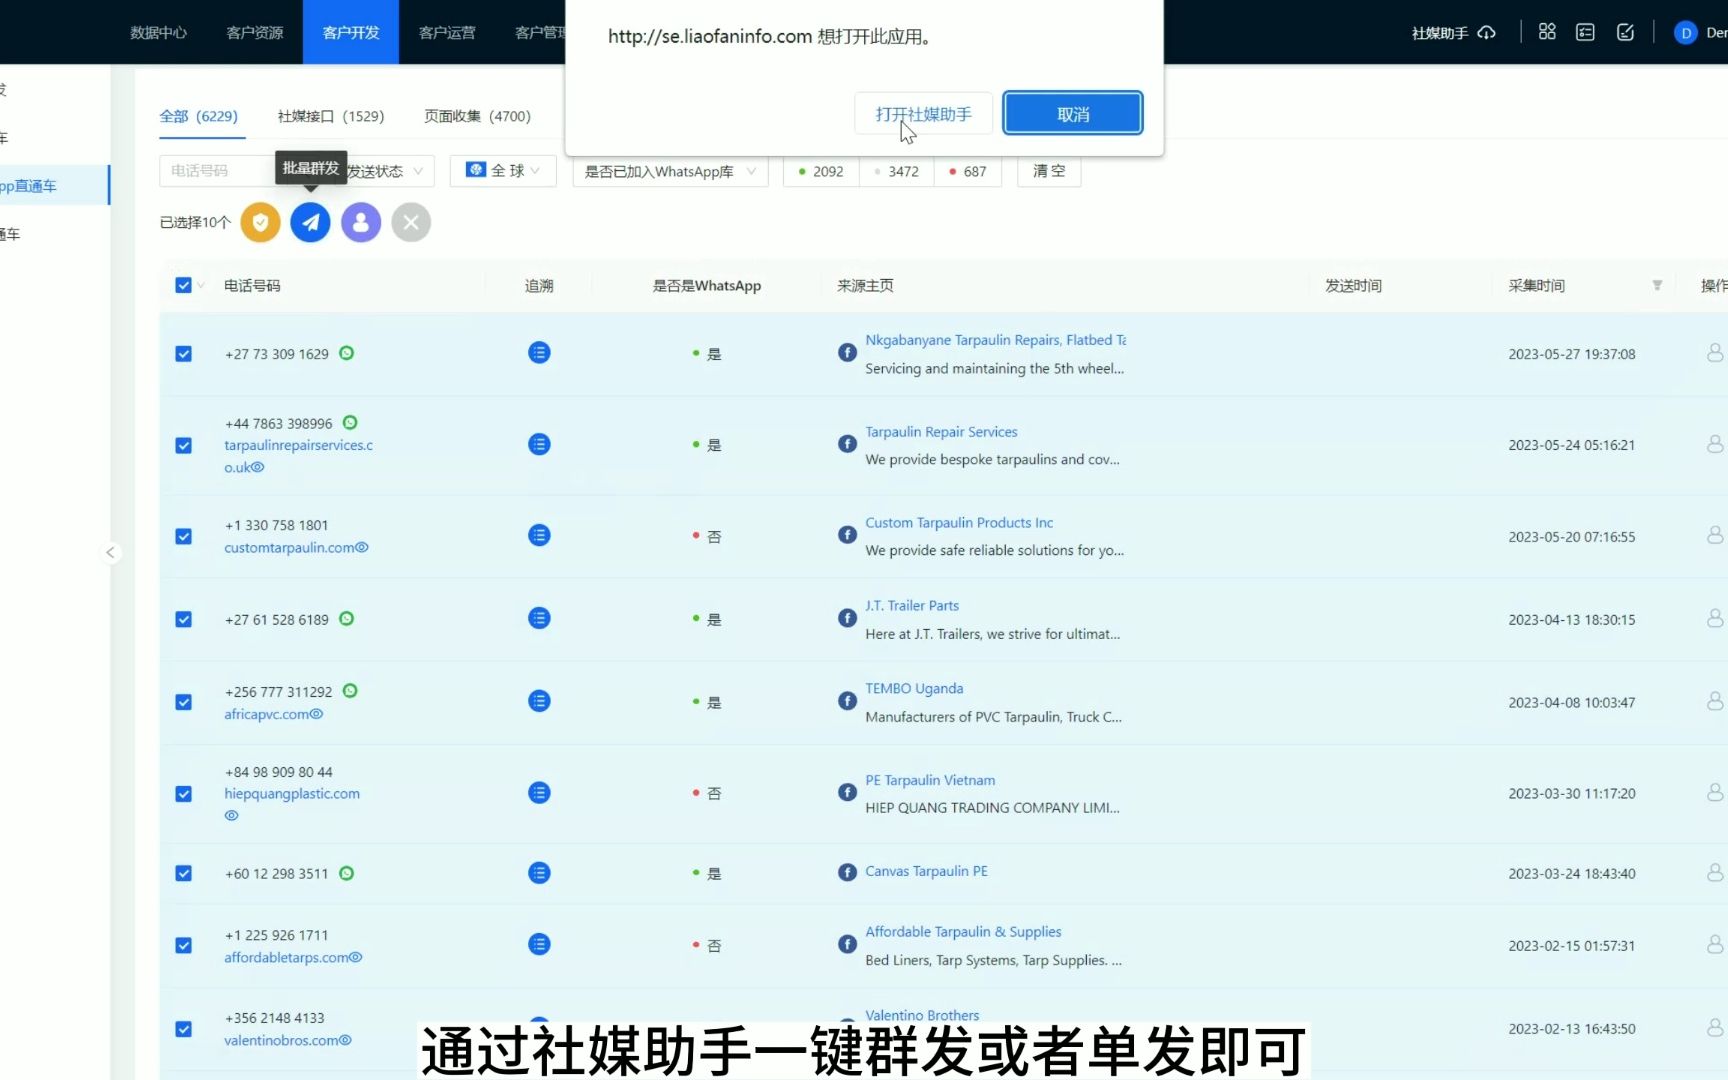Open trace icon for +60 12 298 3511
Screen dimensions: 1728x1080
[x=539, y=873]
